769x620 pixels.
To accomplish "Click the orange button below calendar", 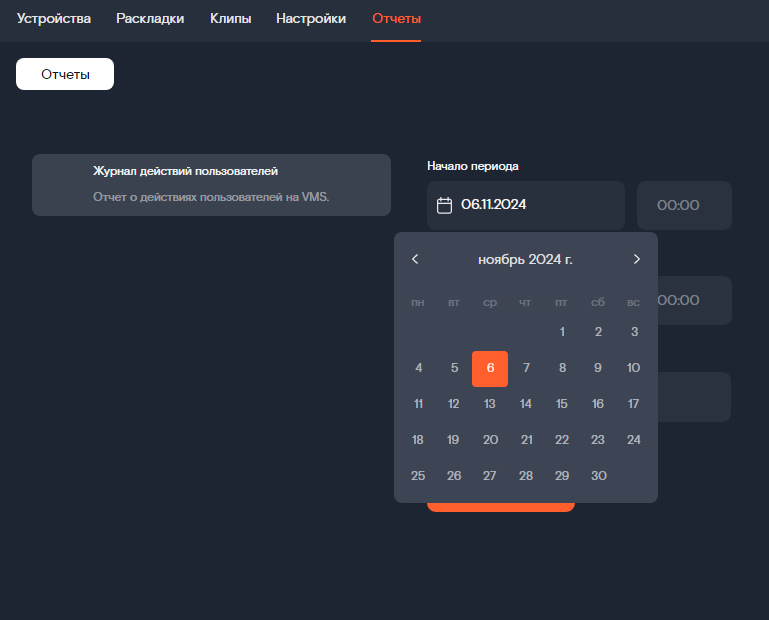I will (x=501, y=507).
